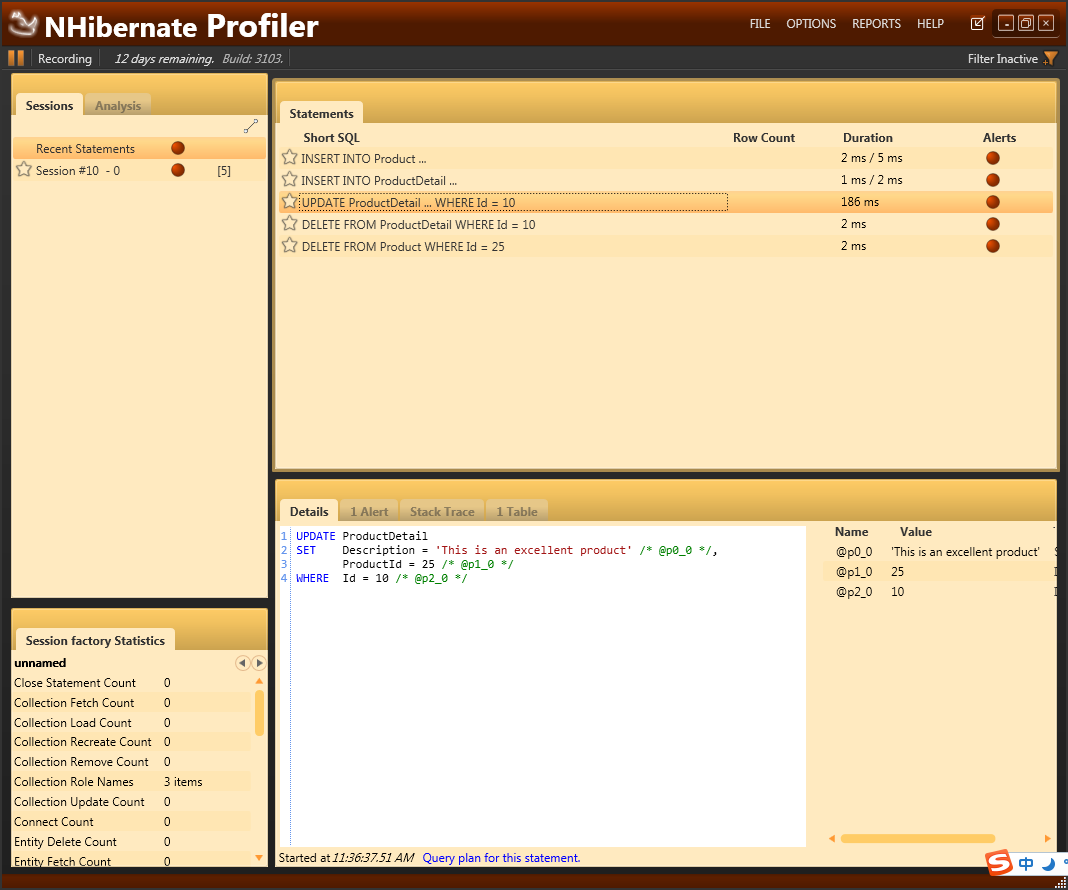This screenshot has width=1068, height=890.
Task: Click the moon icon in IME bar
Action: tap(1048, 864)
